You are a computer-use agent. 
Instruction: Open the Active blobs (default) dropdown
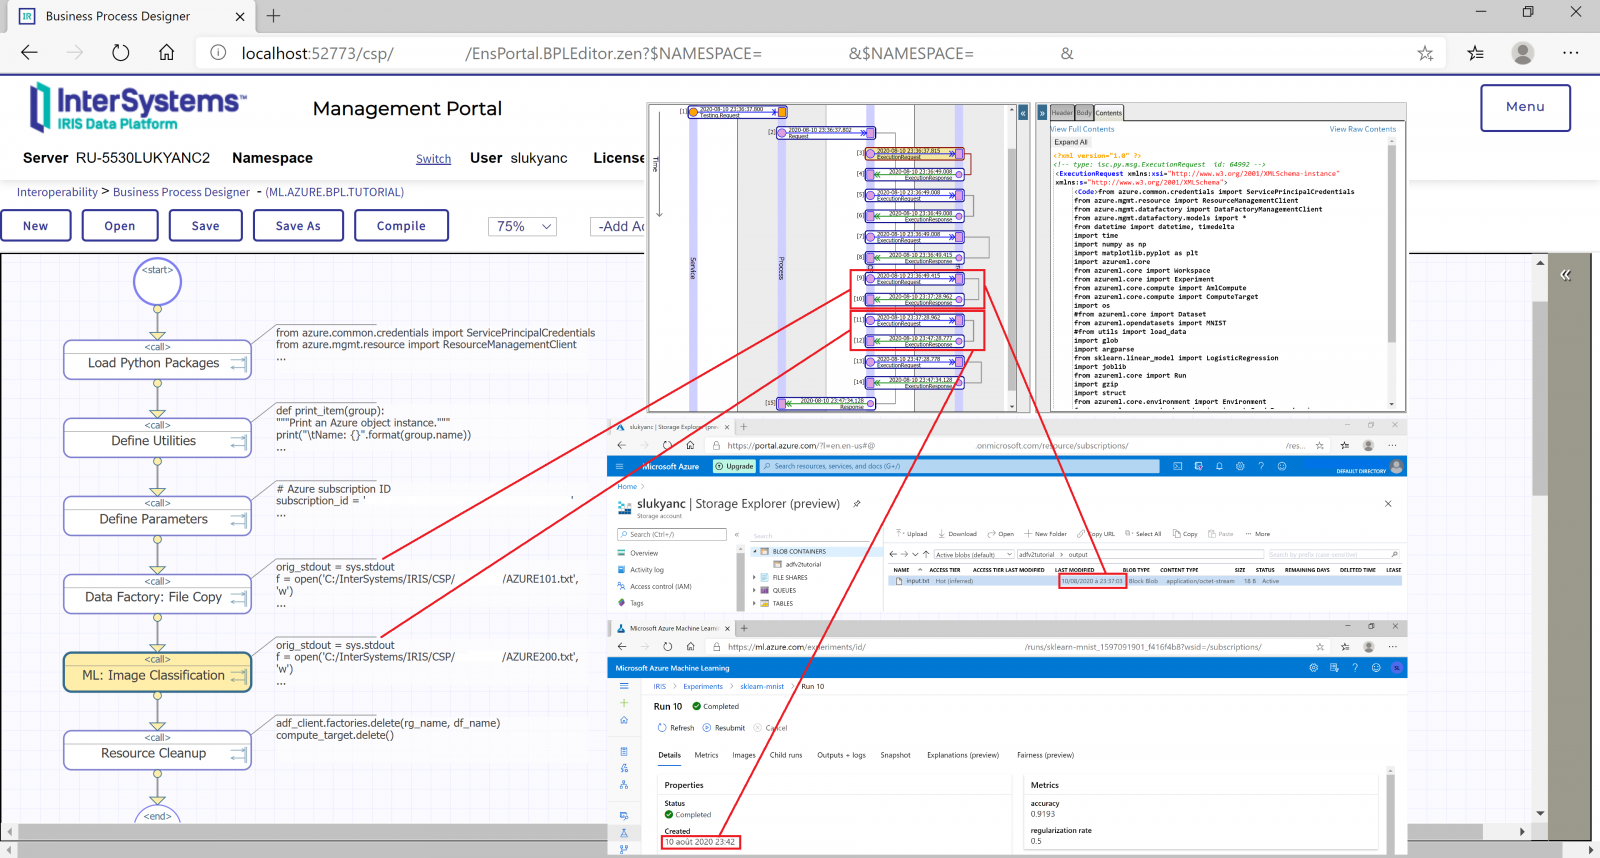click(x=974, y=554)
